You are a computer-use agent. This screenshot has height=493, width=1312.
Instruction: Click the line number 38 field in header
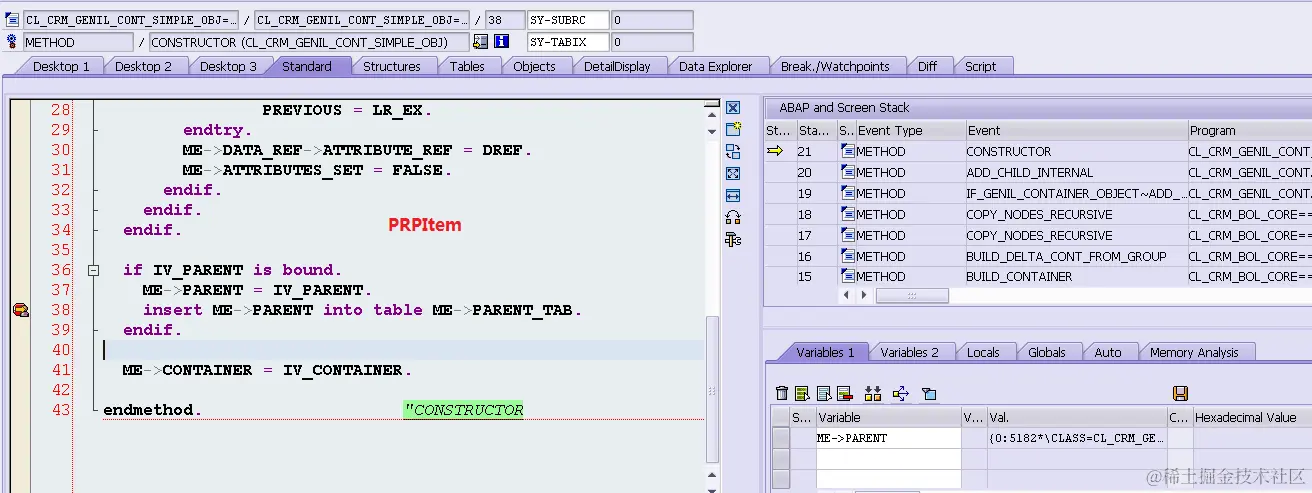(x=503, y=20)
